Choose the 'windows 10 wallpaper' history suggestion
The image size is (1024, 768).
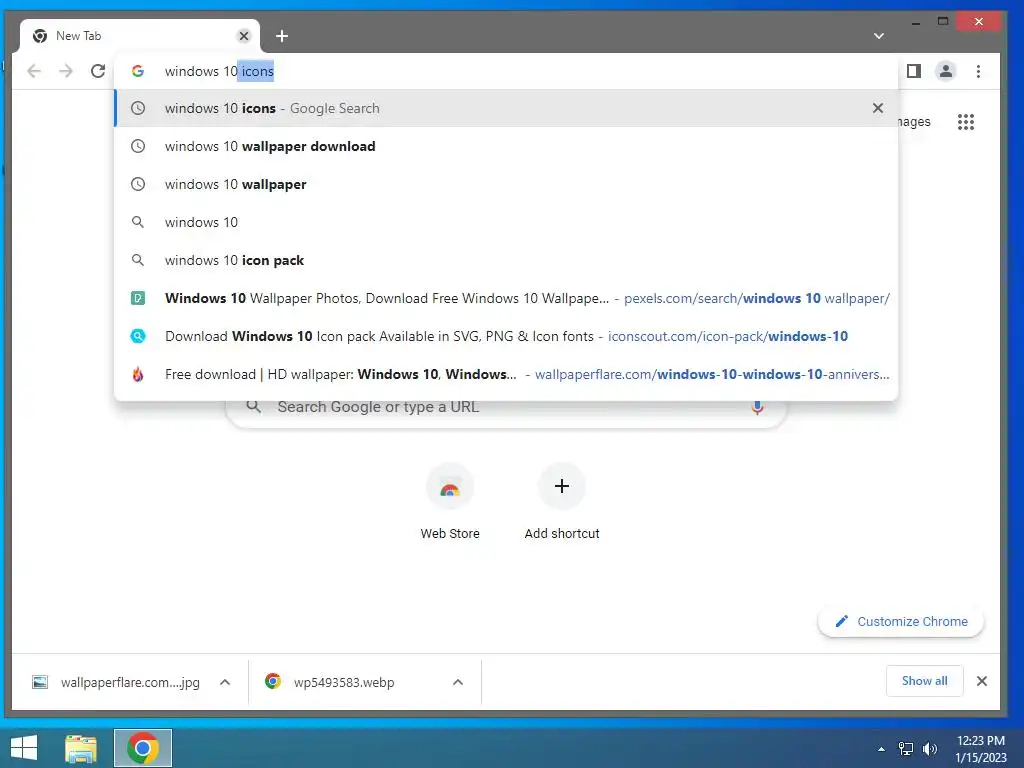tap(506, 184)
